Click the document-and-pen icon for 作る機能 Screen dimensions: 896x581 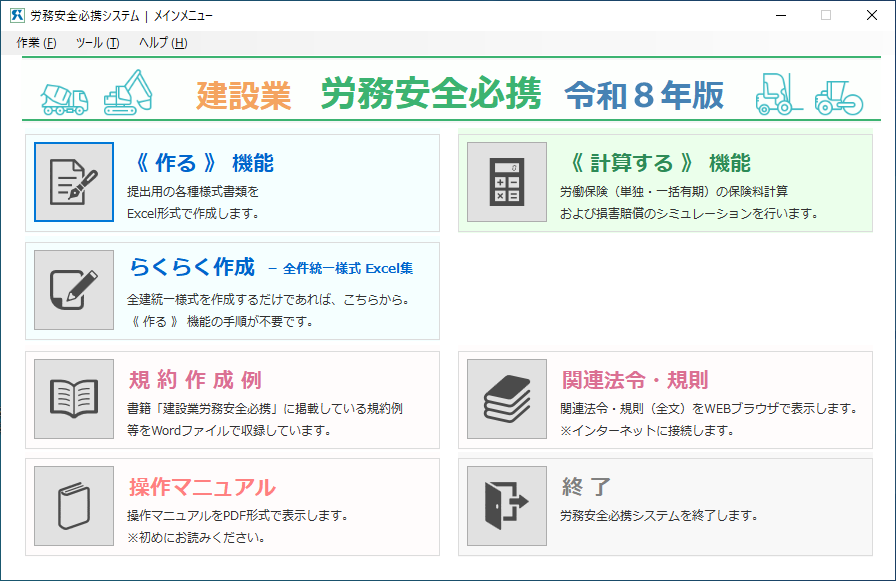tap(74, 182)
